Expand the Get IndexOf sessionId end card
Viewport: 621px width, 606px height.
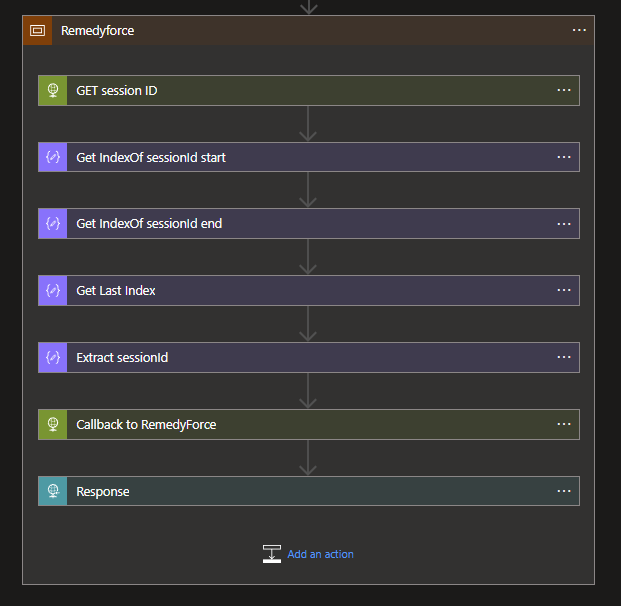click(309, 223)
